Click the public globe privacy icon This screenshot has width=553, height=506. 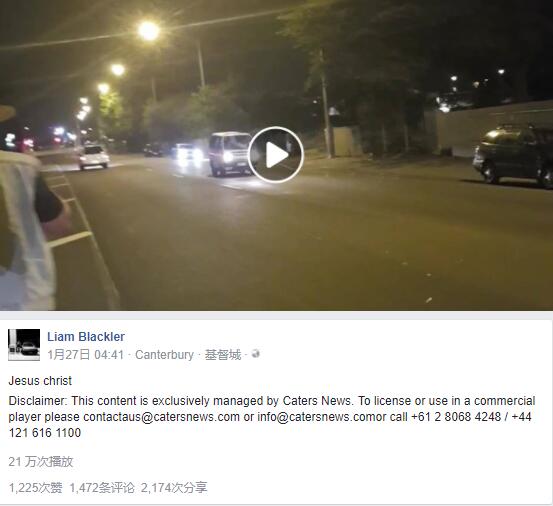pos(256,354)
